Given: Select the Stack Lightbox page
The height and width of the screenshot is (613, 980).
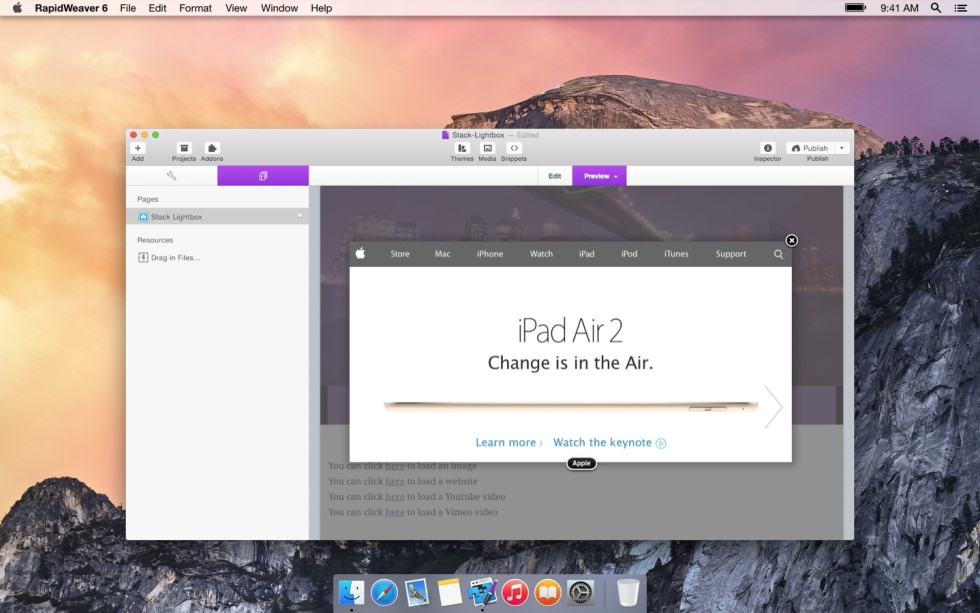Looking at the screenshot, I should tap(218, 216).
